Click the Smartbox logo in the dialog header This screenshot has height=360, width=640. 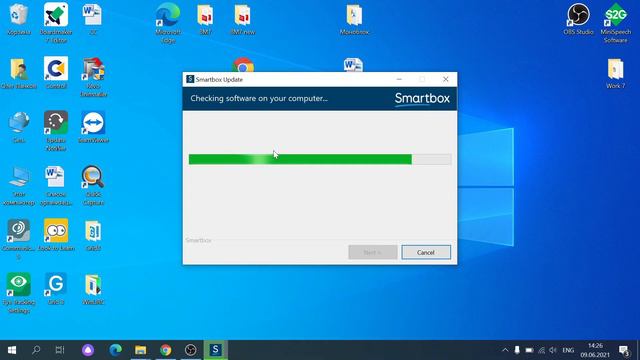tap(422, 99)
